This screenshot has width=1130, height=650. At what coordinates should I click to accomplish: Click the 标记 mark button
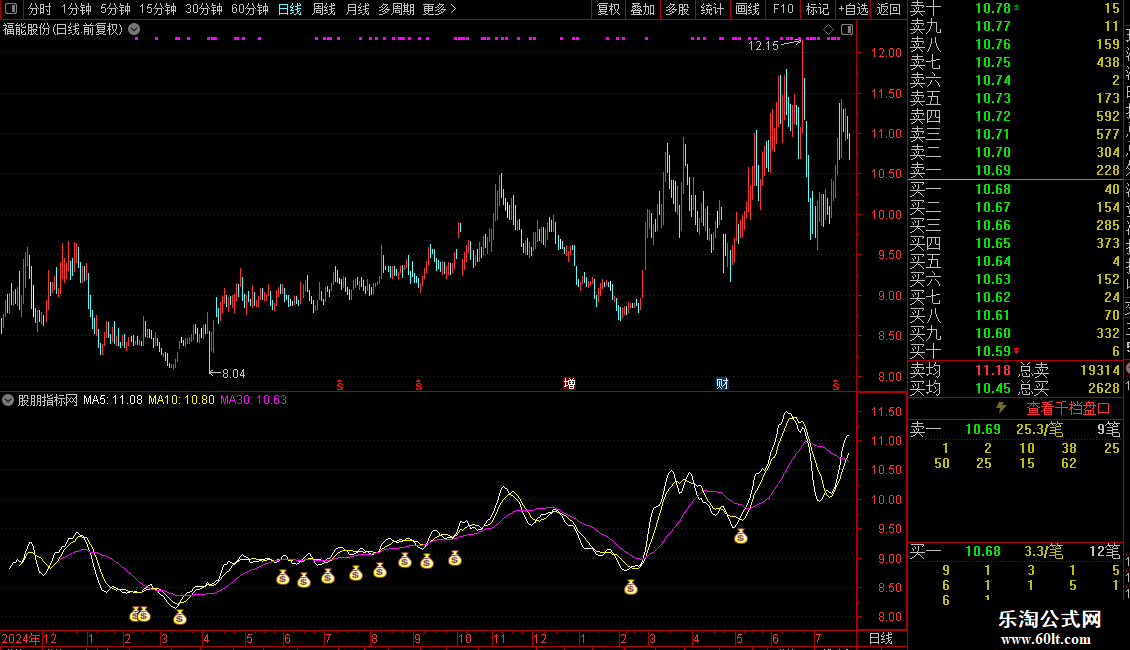pyautogui.click(x=817, y=9)
